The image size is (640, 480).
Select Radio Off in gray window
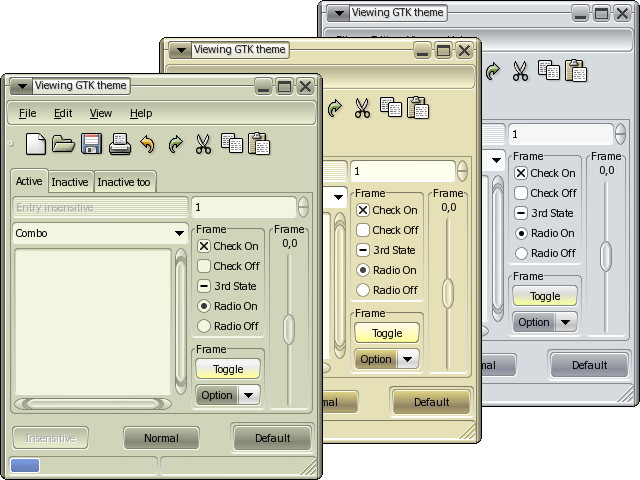(521, 253)
